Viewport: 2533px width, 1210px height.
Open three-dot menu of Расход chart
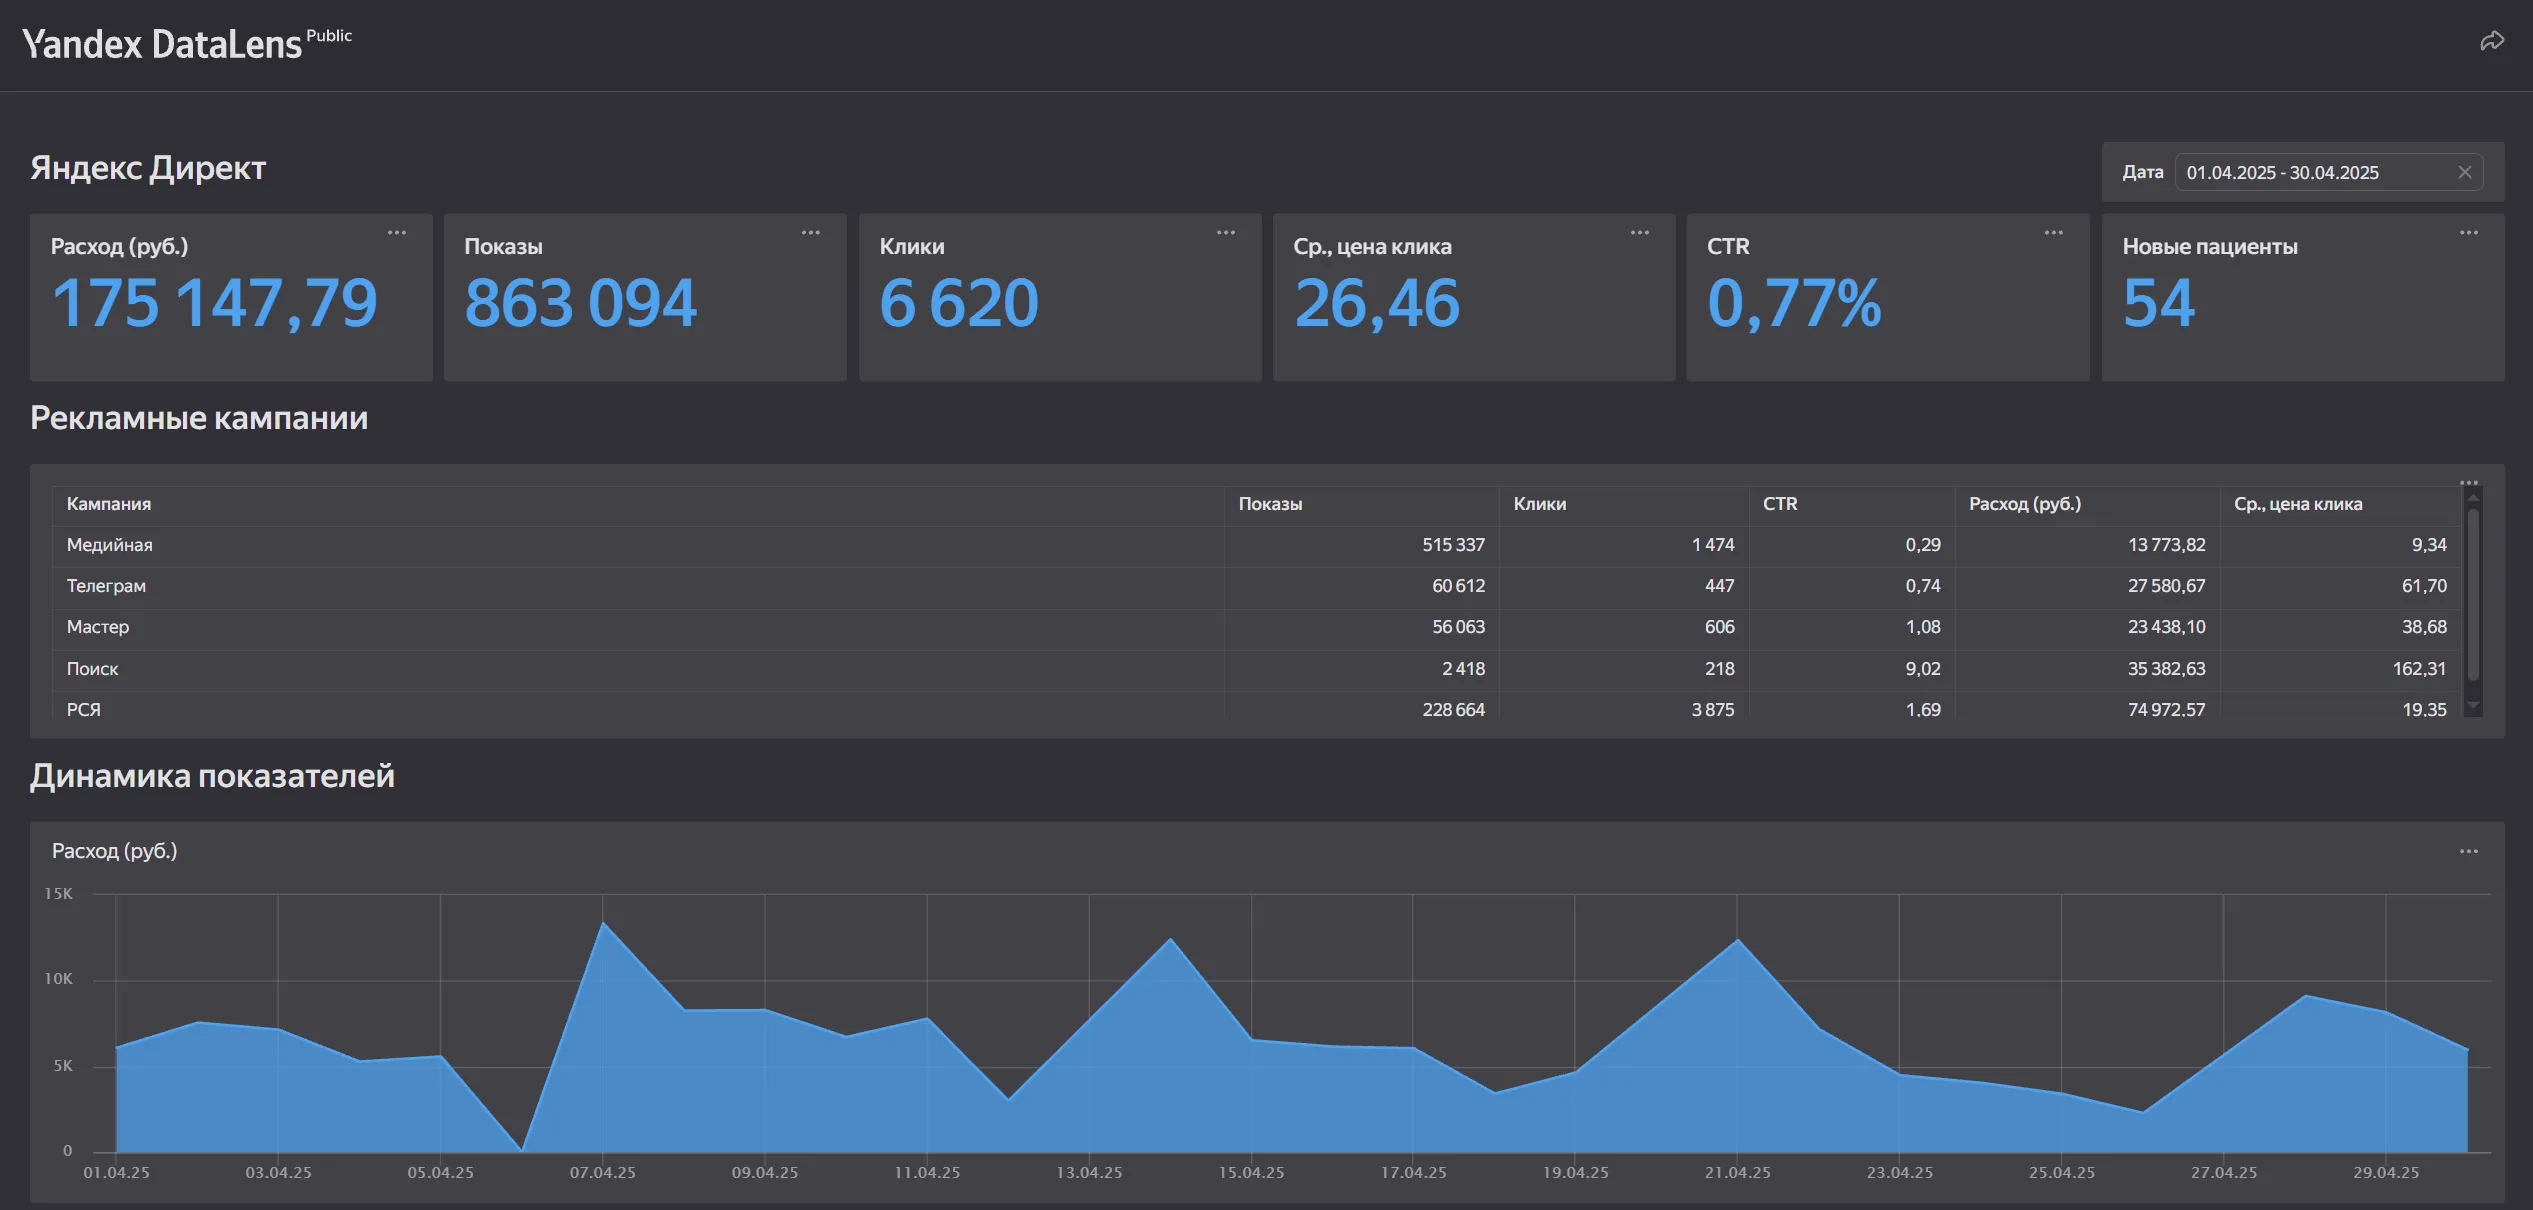click(2468, 851)
